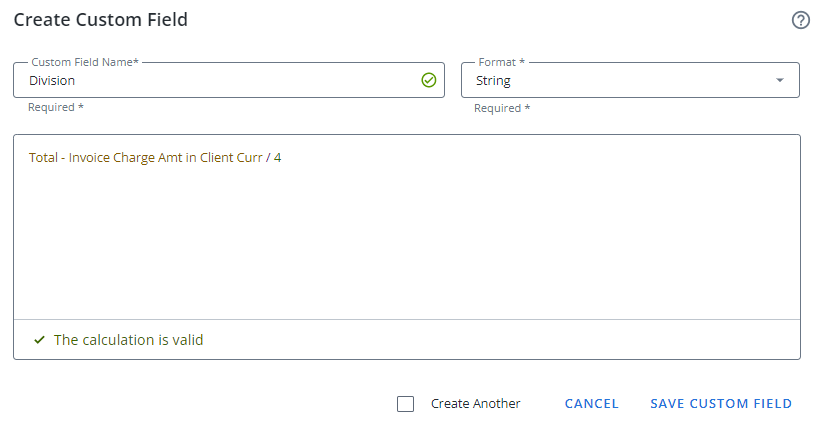Open the help question mark icon
Screen dimensions: 816x431
800,20
